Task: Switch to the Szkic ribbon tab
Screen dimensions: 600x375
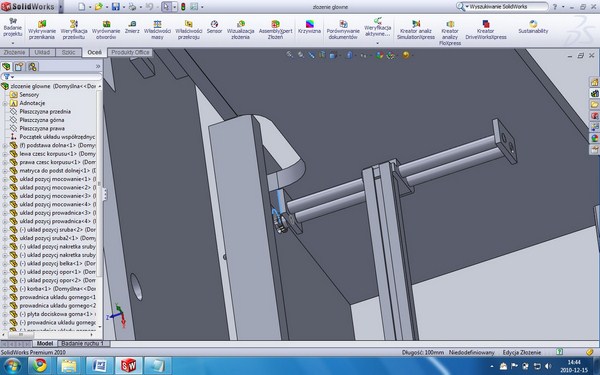Action: pyautogui.click(x=68, y=52)
